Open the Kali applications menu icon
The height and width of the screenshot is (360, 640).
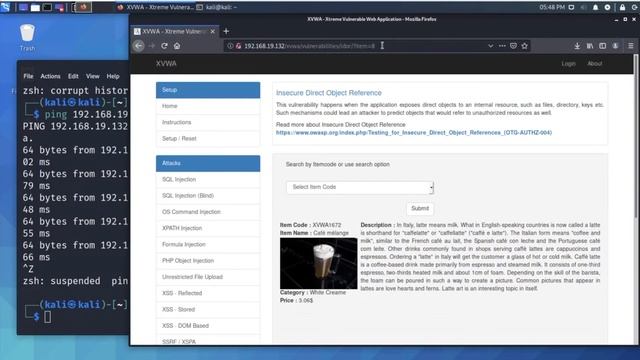5,7
